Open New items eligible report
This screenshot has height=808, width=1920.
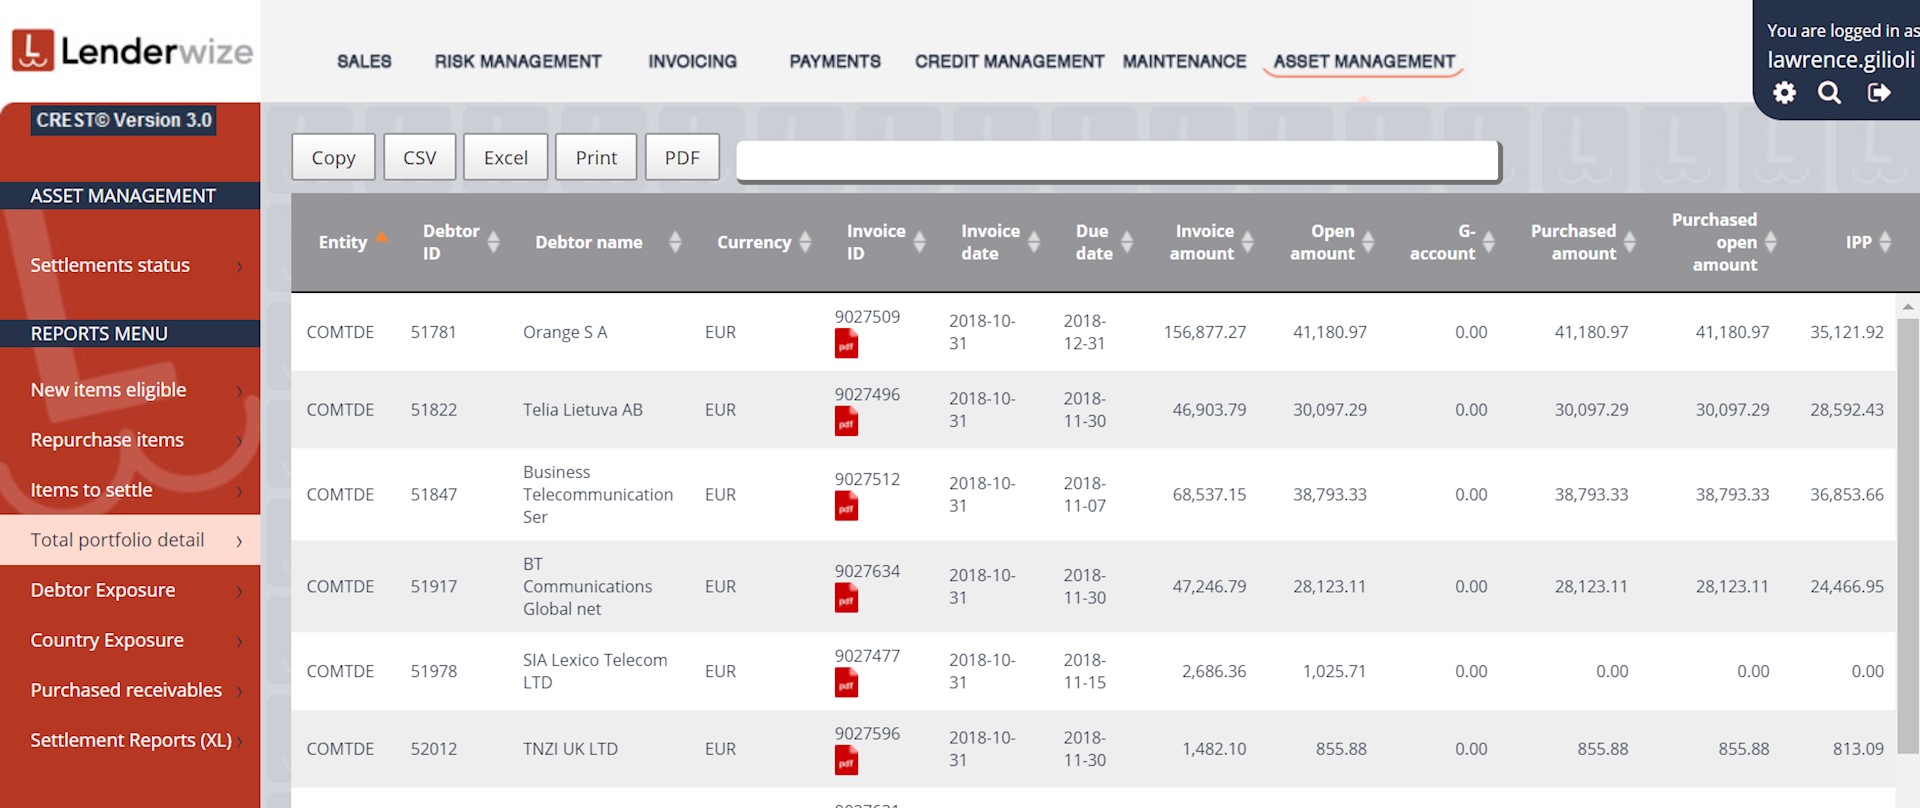[x=130, y=390]
